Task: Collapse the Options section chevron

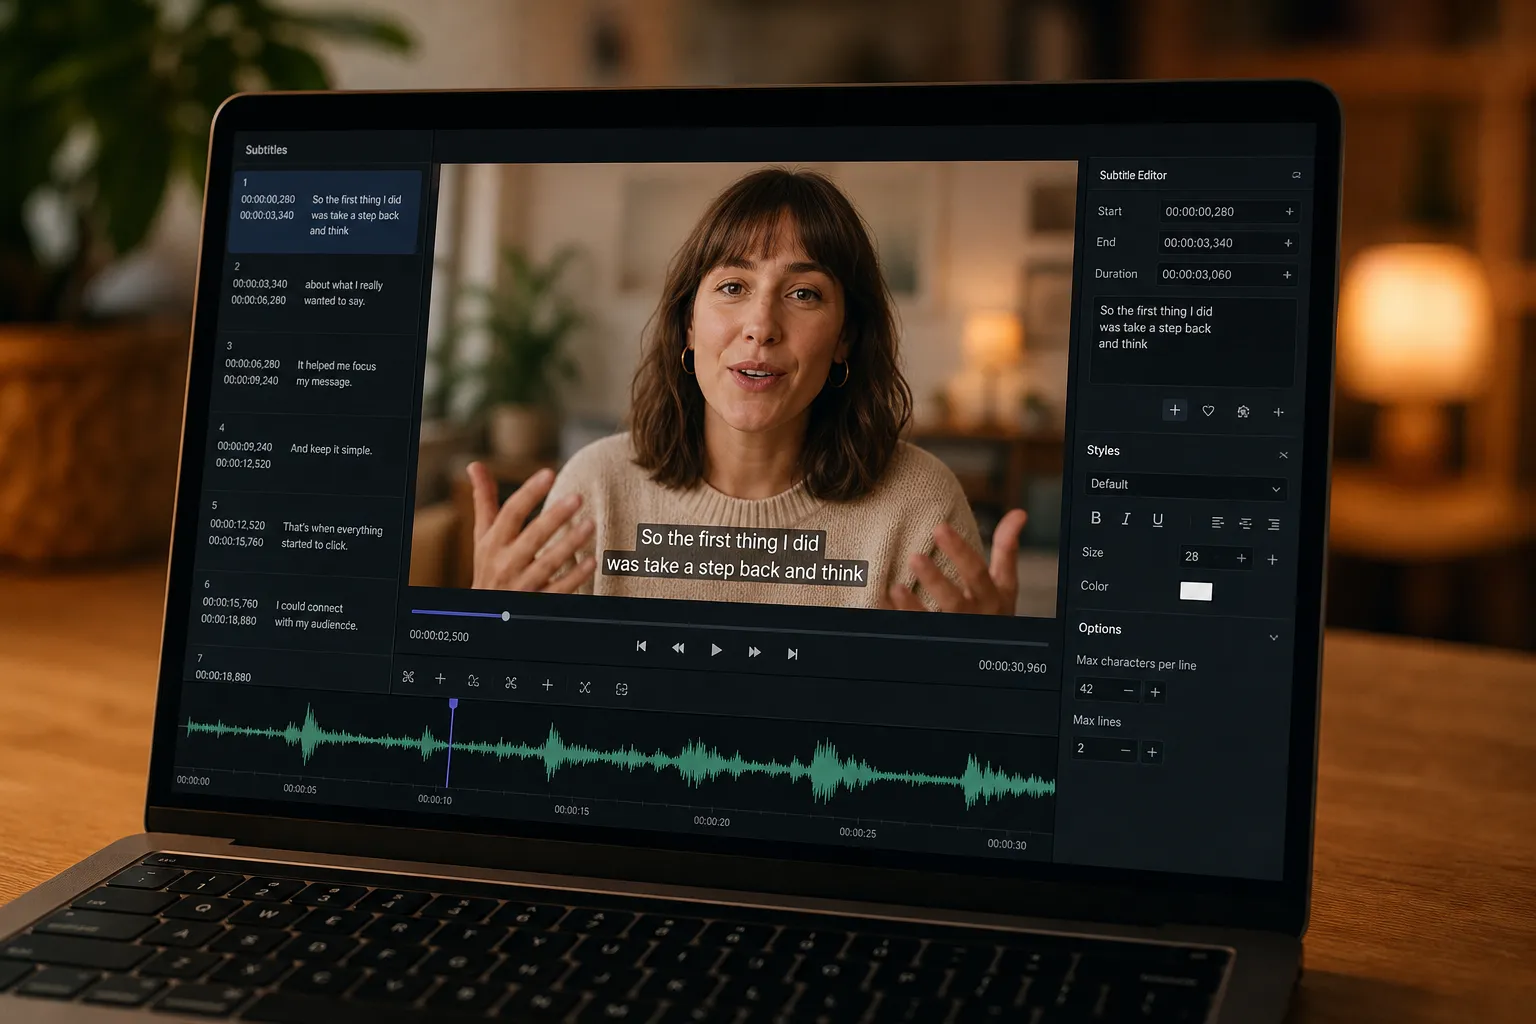Action: pos(1273,638)
